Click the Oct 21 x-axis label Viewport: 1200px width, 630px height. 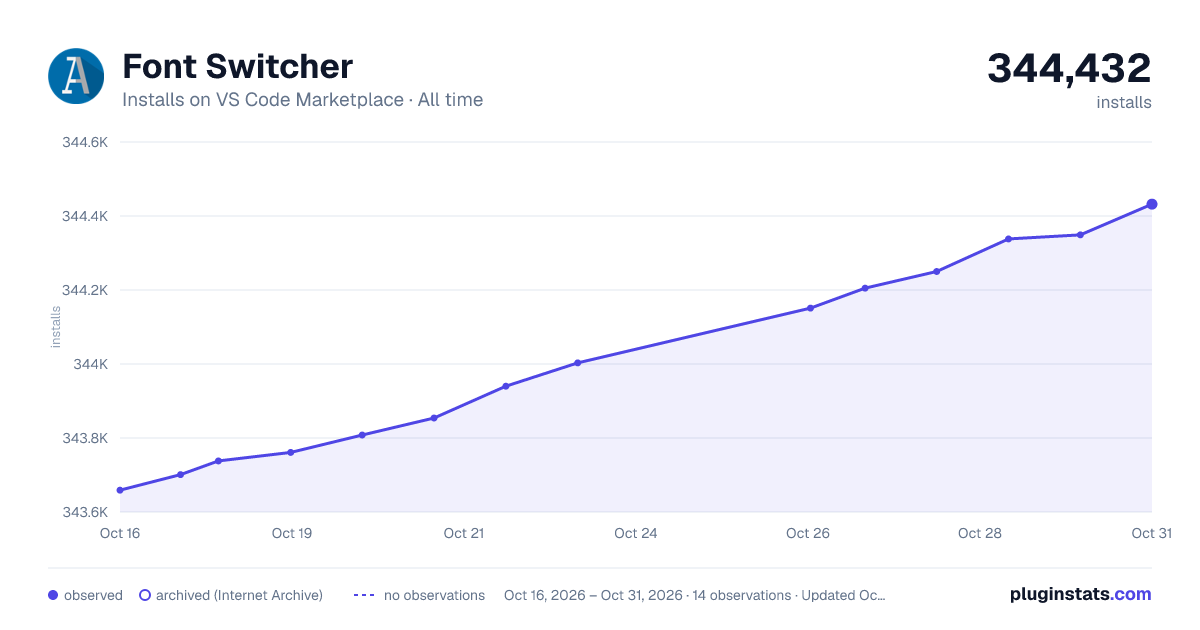tap(464, 533)
